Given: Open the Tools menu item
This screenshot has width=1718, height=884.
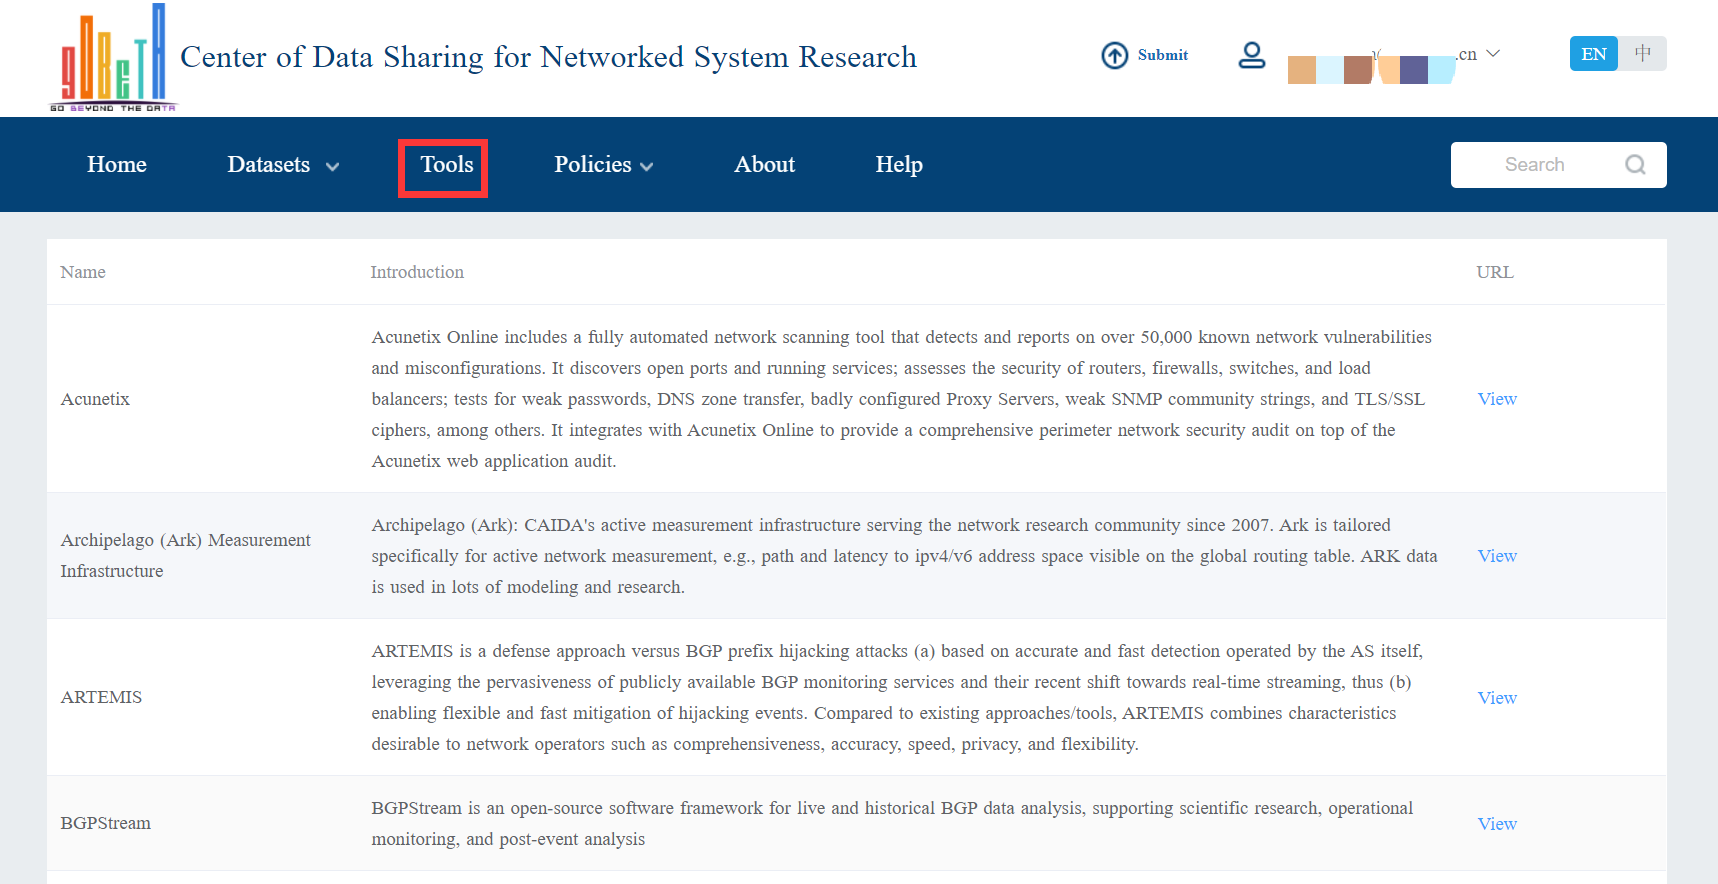Looking at the screenshot, I should point(446,165).
